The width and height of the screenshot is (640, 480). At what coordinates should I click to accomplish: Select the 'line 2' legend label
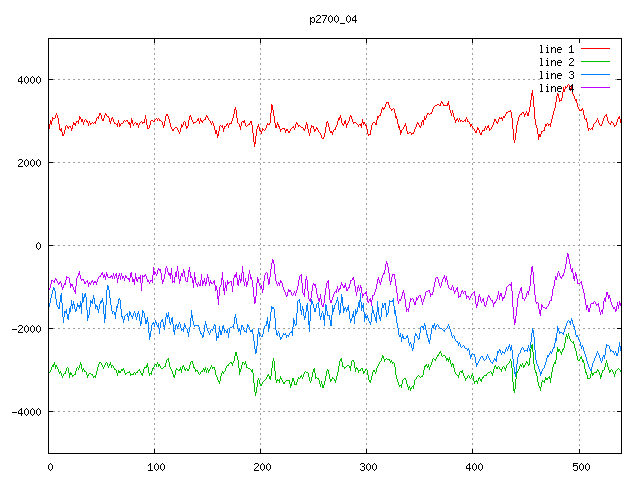click(556, 62)
